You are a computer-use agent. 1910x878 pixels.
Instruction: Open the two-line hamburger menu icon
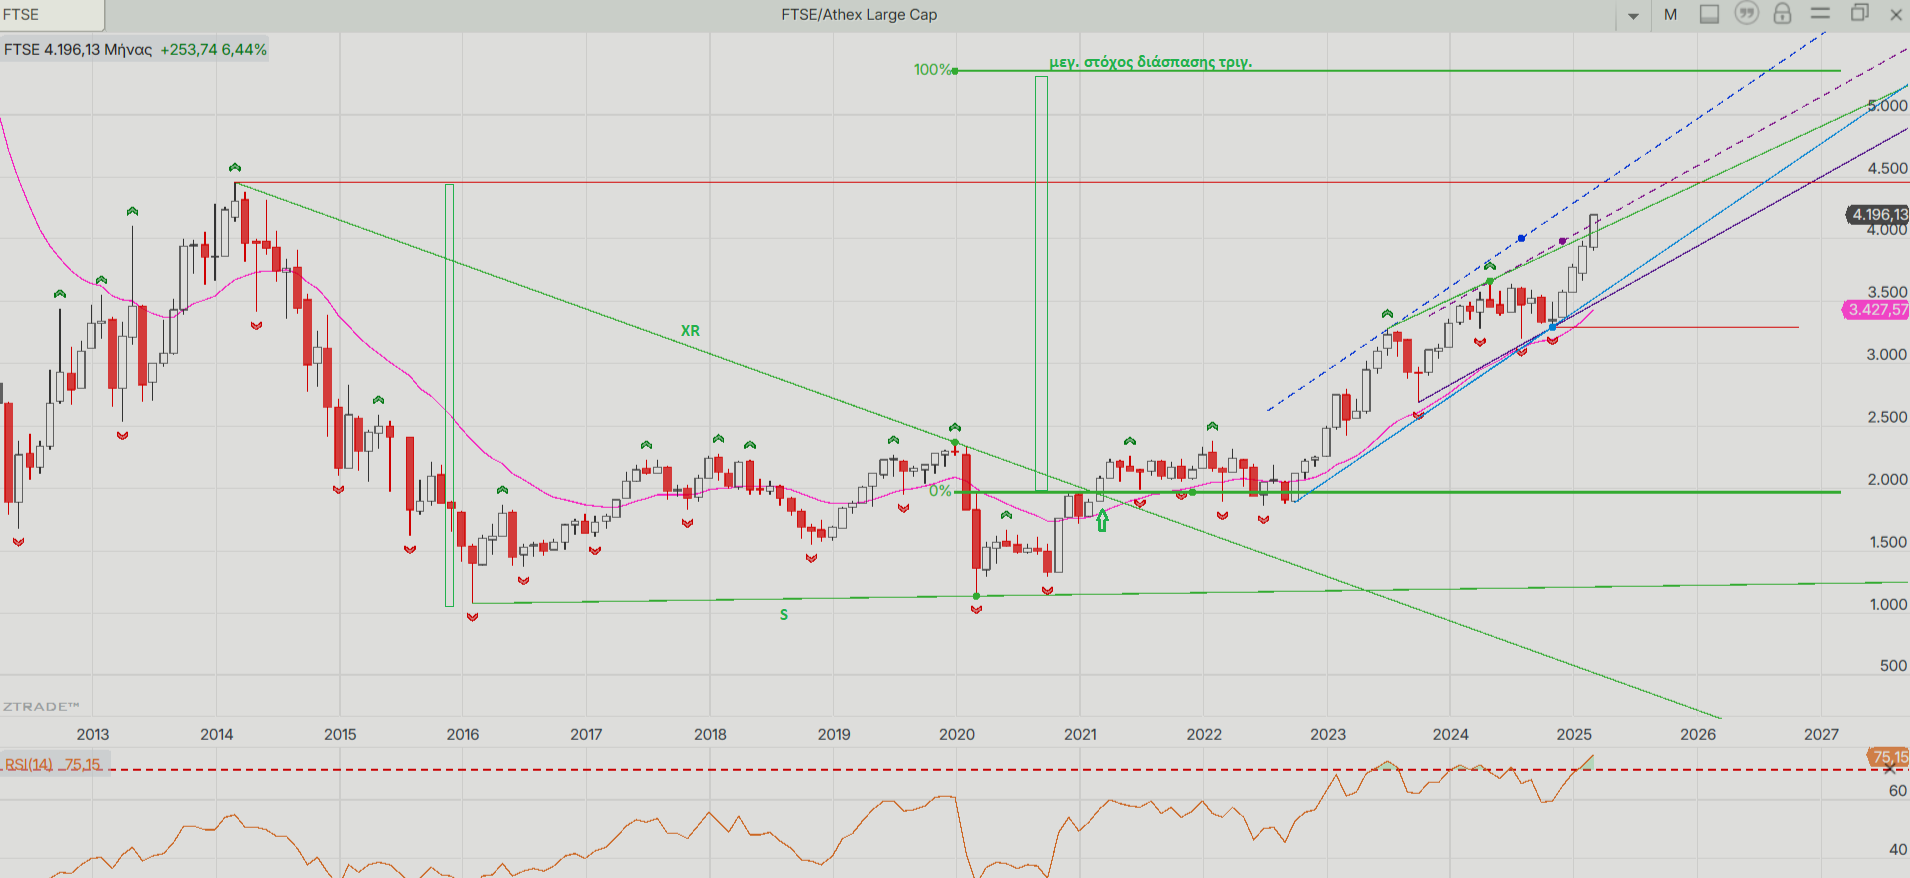1820,13
